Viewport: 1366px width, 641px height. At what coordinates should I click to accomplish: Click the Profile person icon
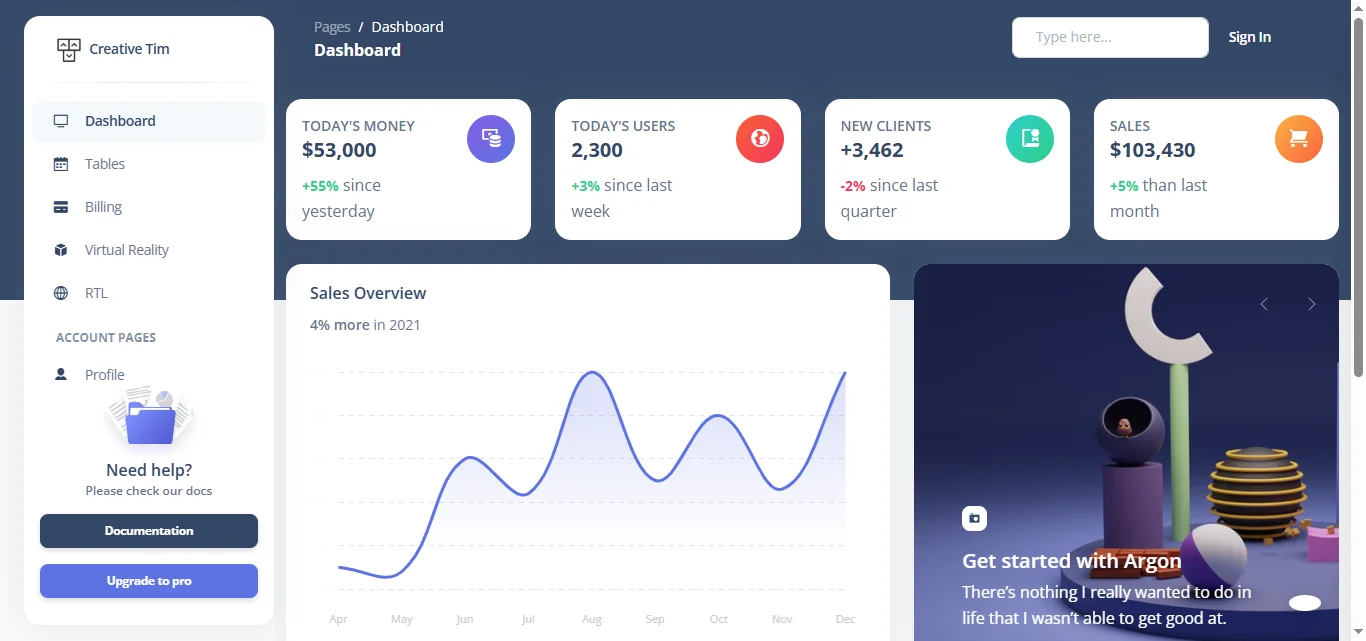tap(60, 374)
